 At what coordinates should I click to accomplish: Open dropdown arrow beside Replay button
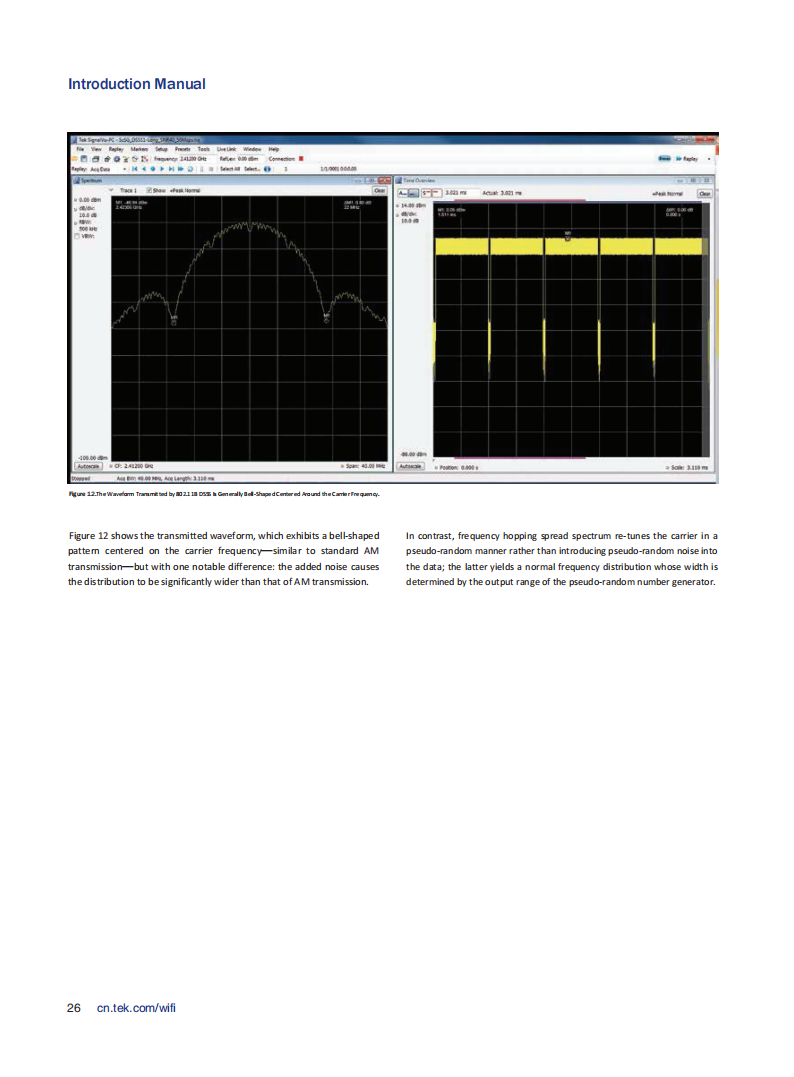click(709, 159)
